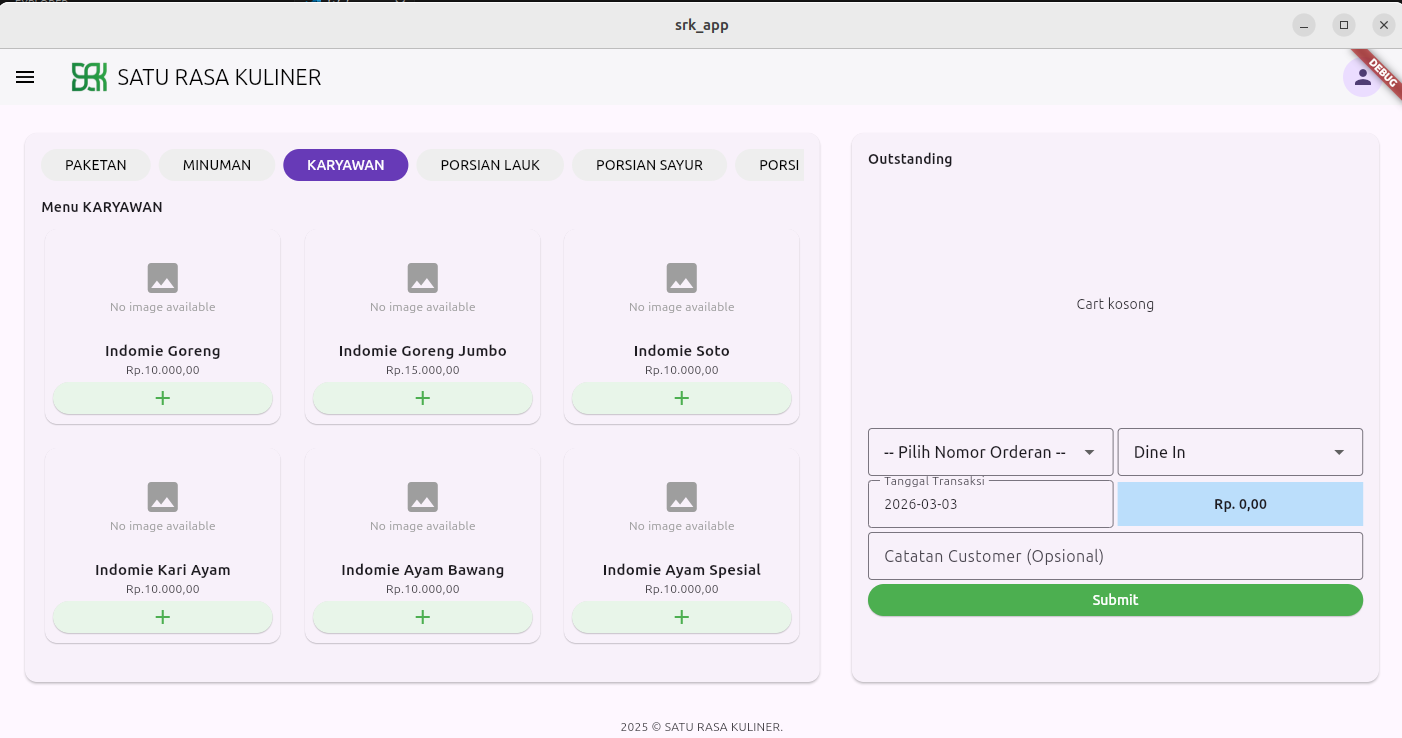Add Indomie Goreng to cart

(163, 398)
